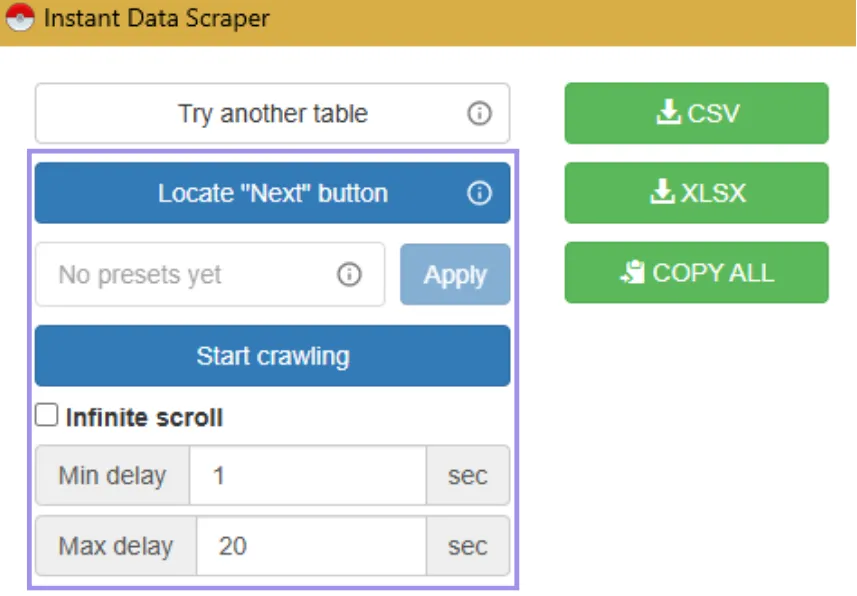This screenshot has height=596, width=857.
Task: Click the Instant Data Scraper pokeball logo
Action: [x=20, y=16]
